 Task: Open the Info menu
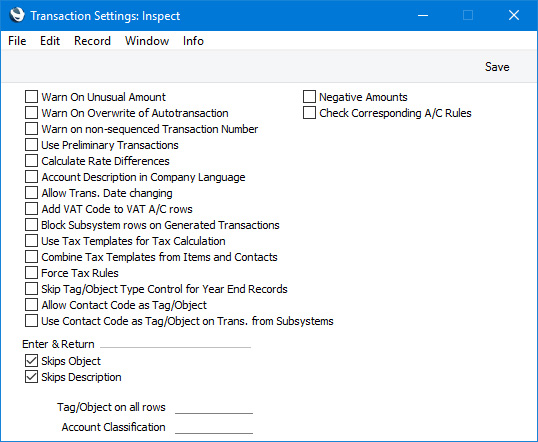[x=193, y=41]
